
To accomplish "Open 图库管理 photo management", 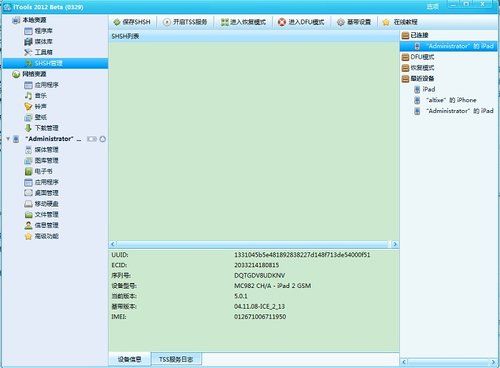I will (x=41, y=160).
